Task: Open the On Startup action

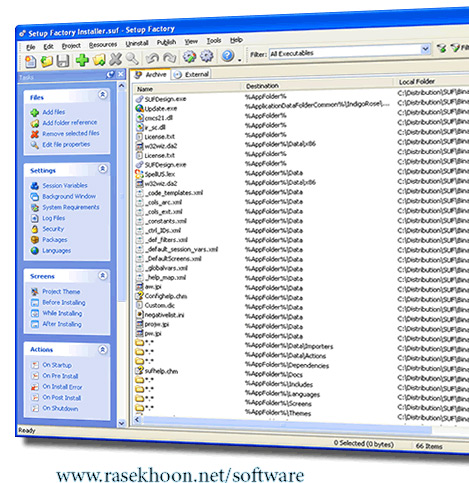Action: (57, 365)
